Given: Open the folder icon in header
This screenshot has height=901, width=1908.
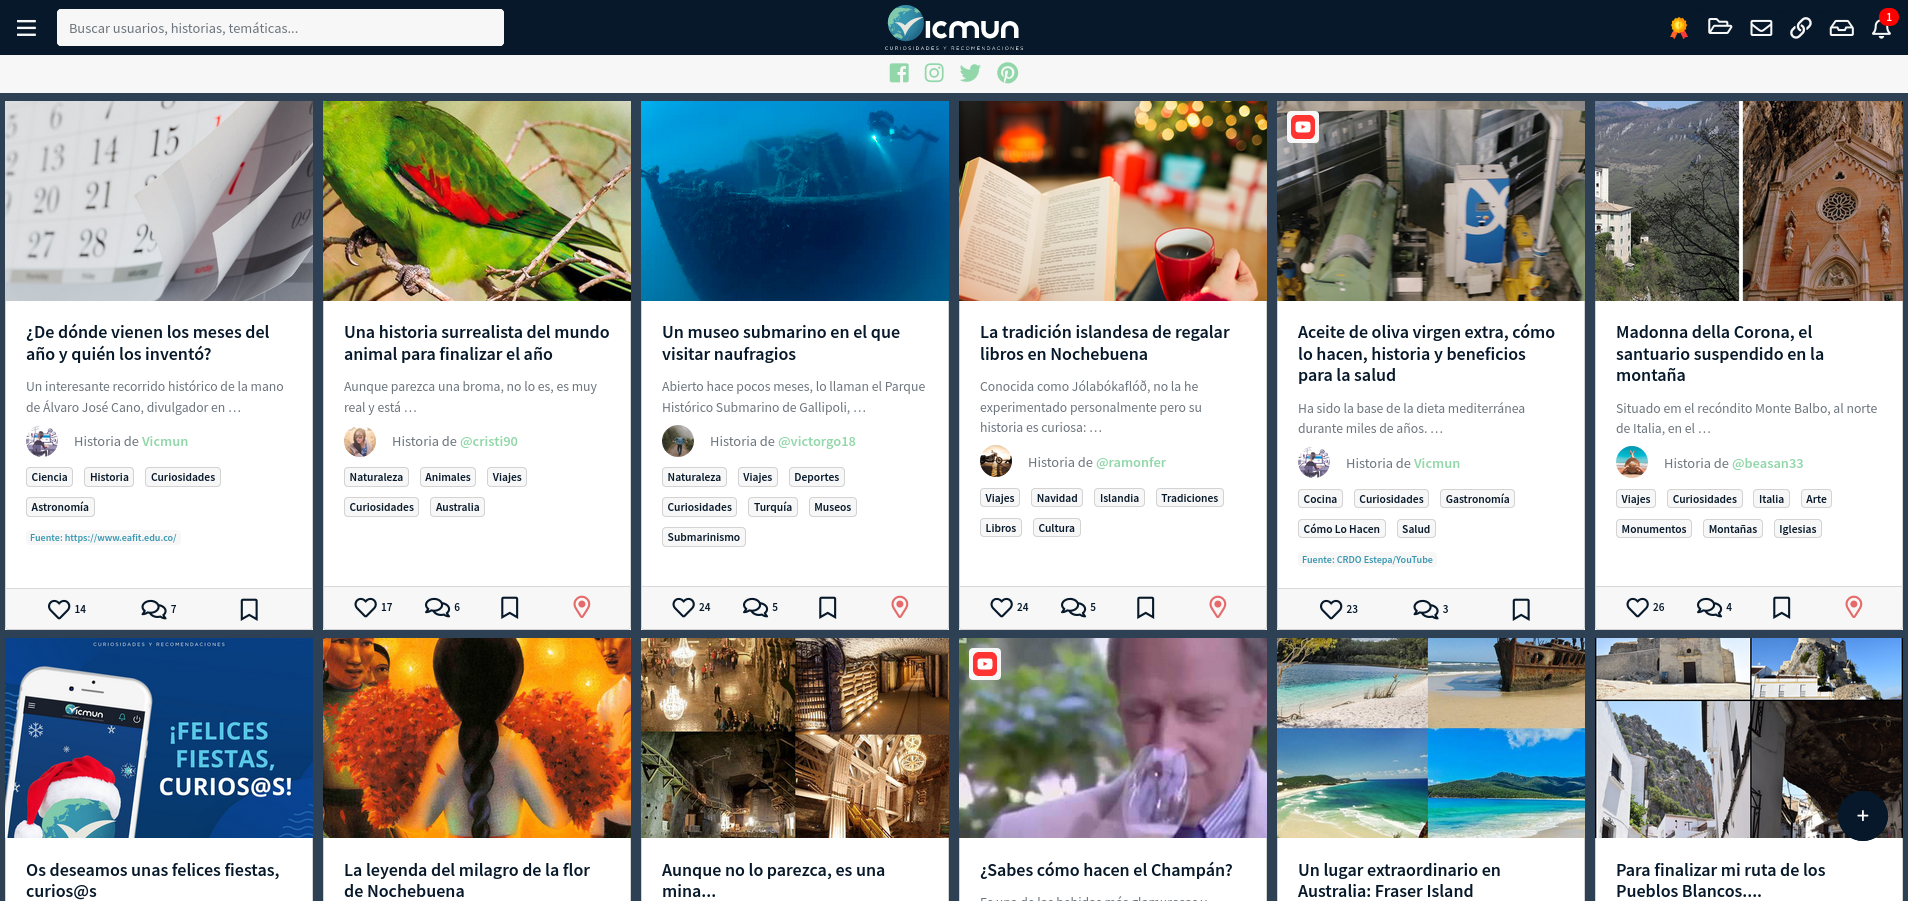Looking at the screenshot, I should (1720, 27).
